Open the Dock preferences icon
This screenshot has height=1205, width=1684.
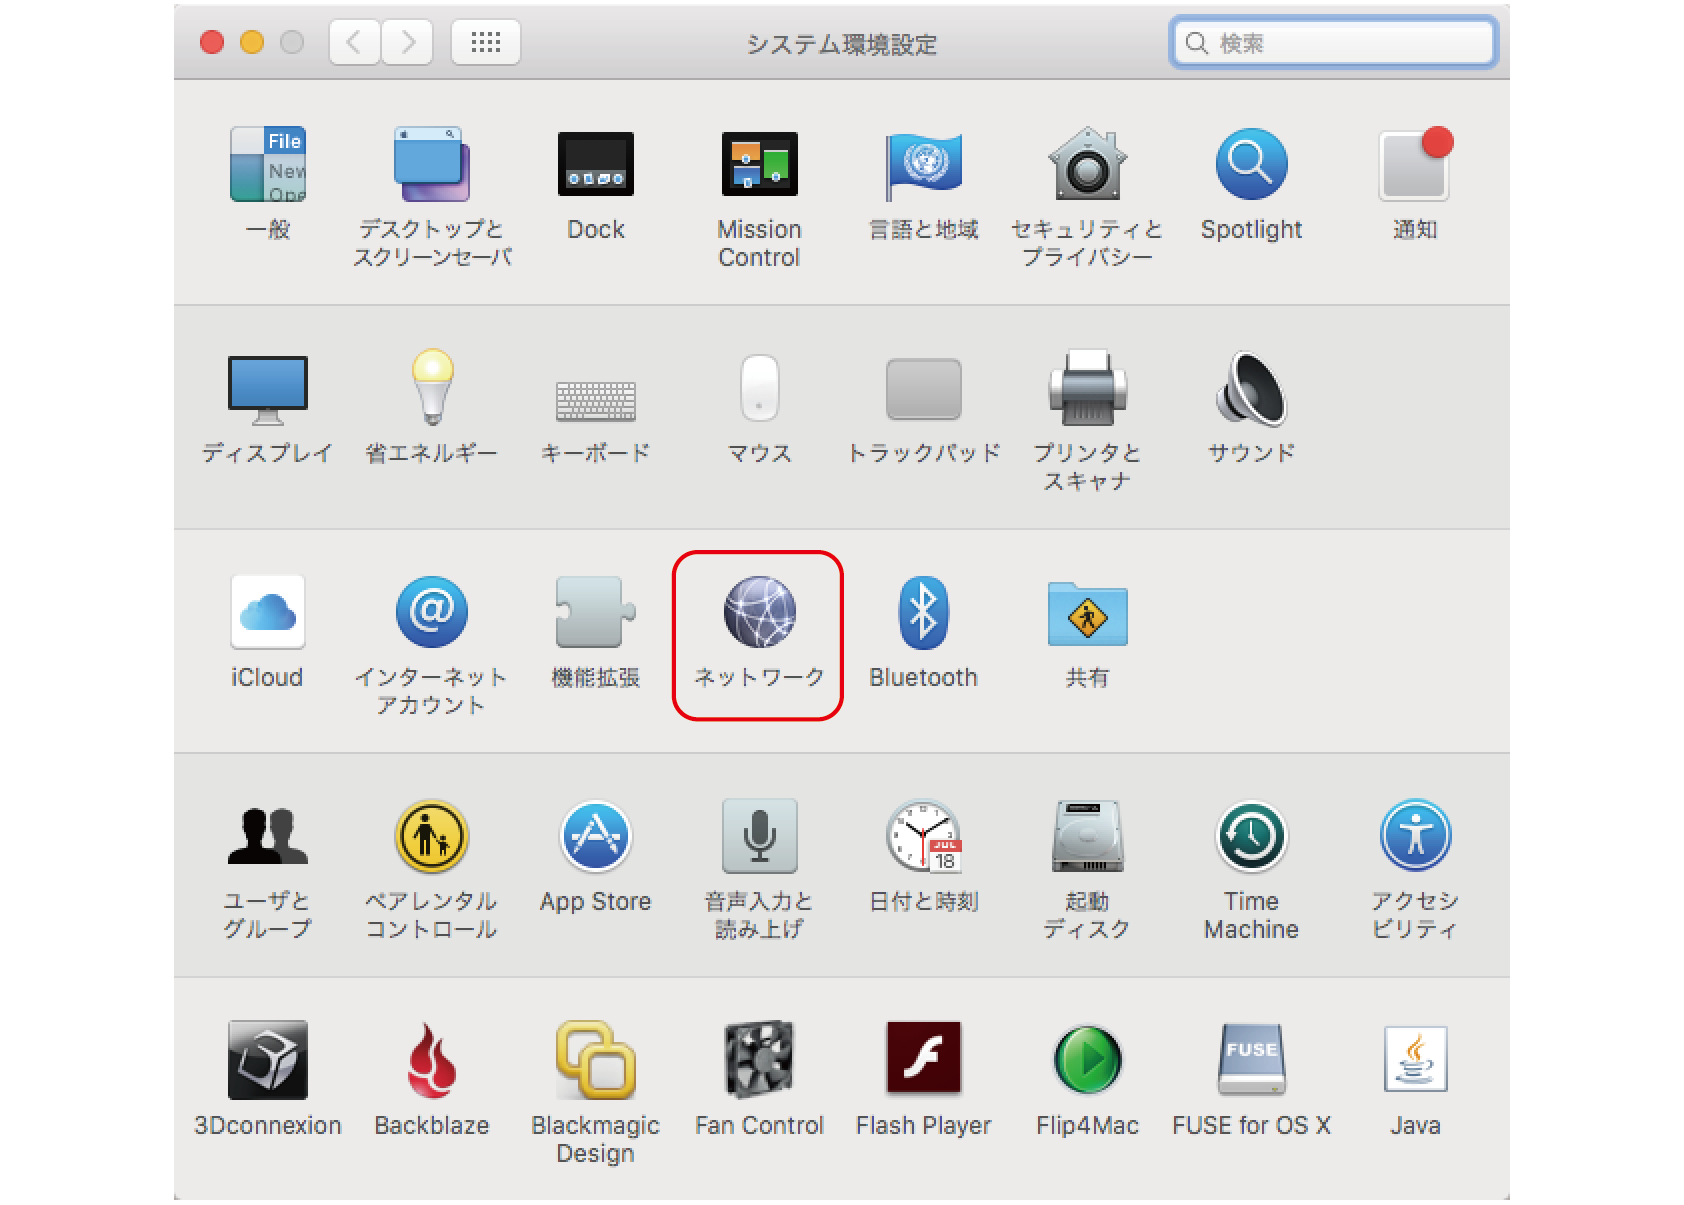coord(595,165)
